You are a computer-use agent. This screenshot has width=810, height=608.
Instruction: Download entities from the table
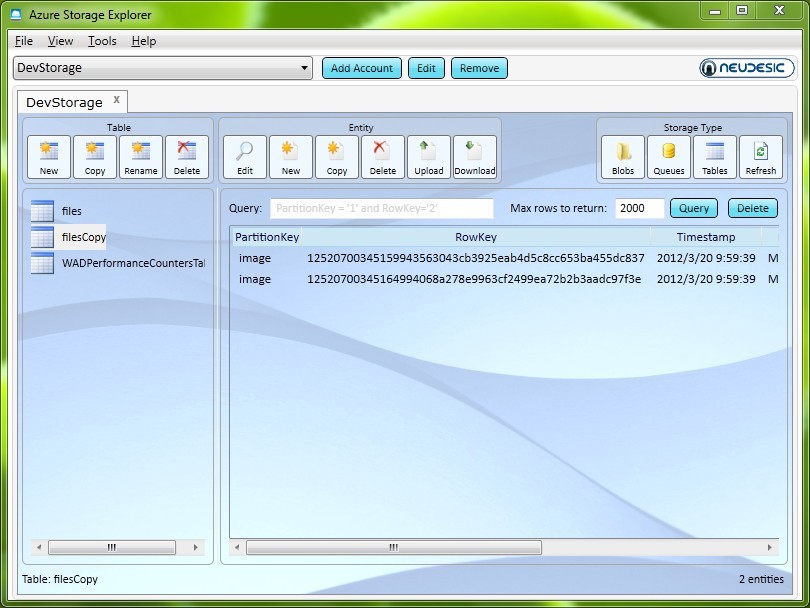[475, 157]
